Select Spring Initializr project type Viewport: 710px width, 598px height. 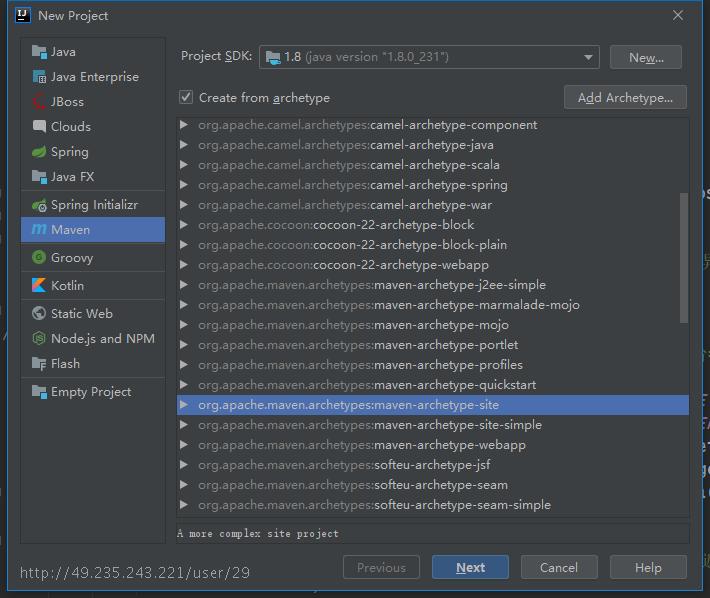pos(93,205)
